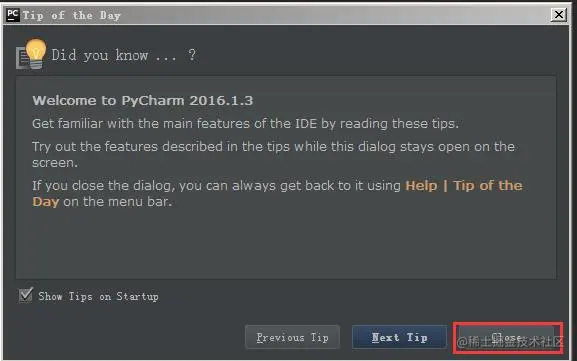
Task: Click the X in the title bar
Action: point(559,15)
